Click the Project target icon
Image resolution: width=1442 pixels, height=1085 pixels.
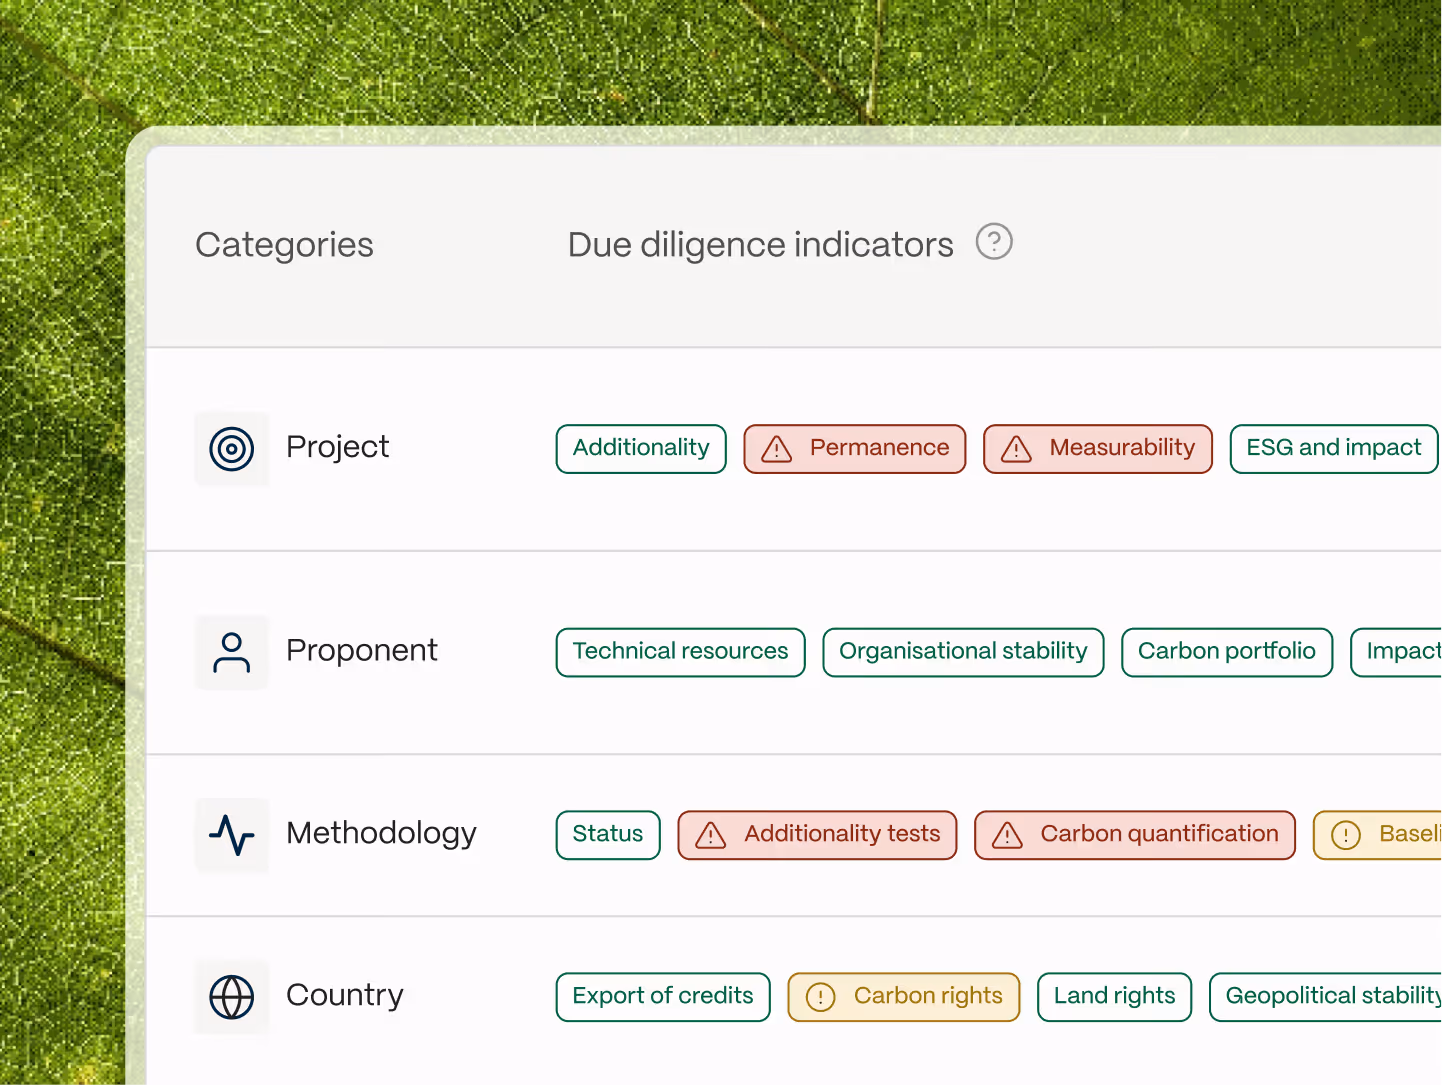pyautogui.click(x=232, y=449)
